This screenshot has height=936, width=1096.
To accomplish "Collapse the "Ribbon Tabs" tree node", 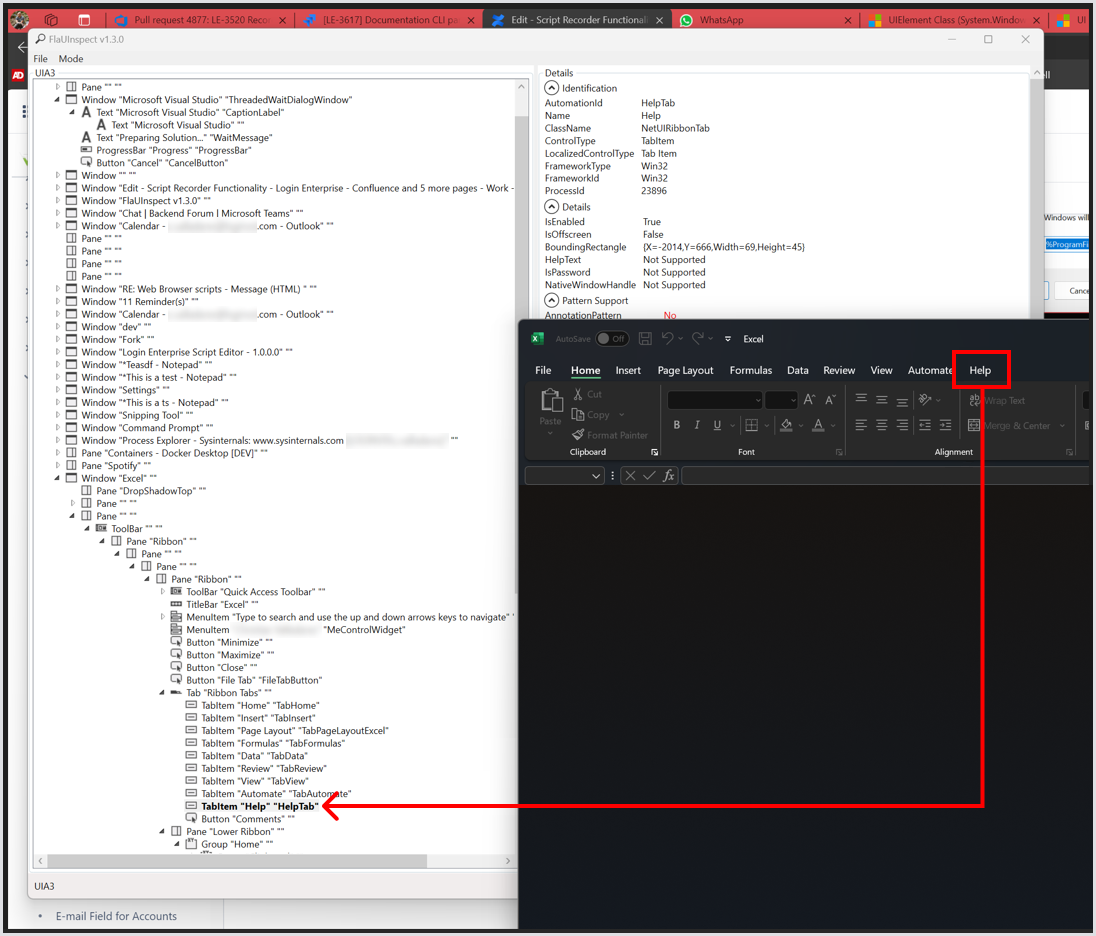I will pyautogui.click(x=163, y=693).
